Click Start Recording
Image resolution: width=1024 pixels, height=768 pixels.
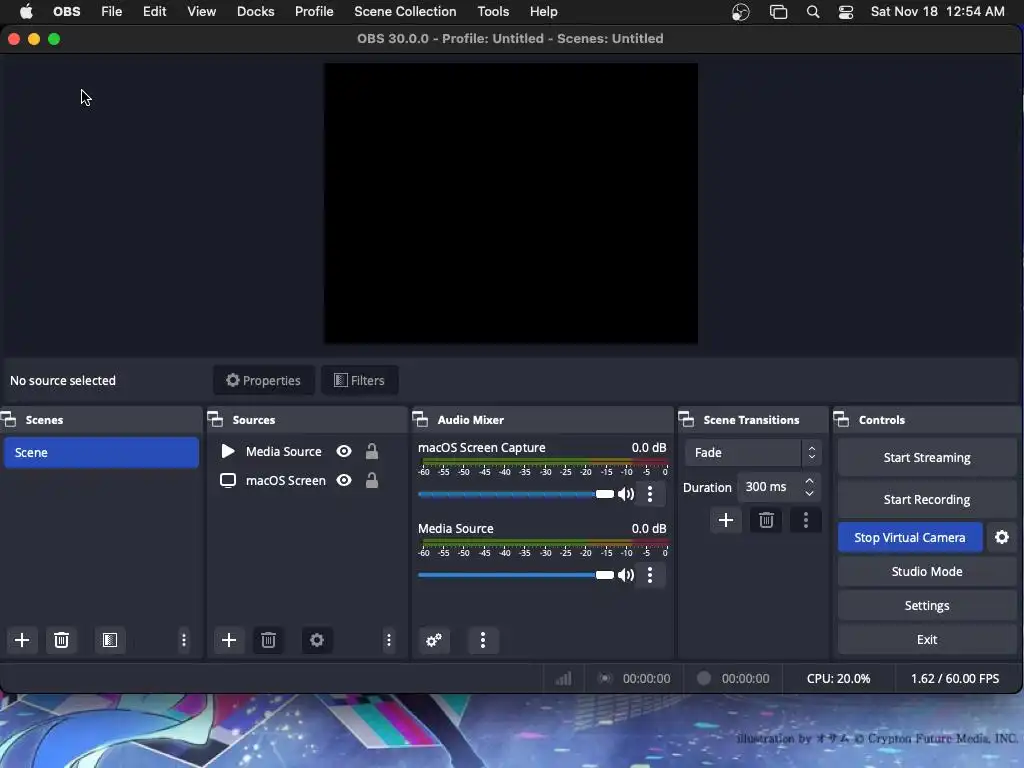927,500
